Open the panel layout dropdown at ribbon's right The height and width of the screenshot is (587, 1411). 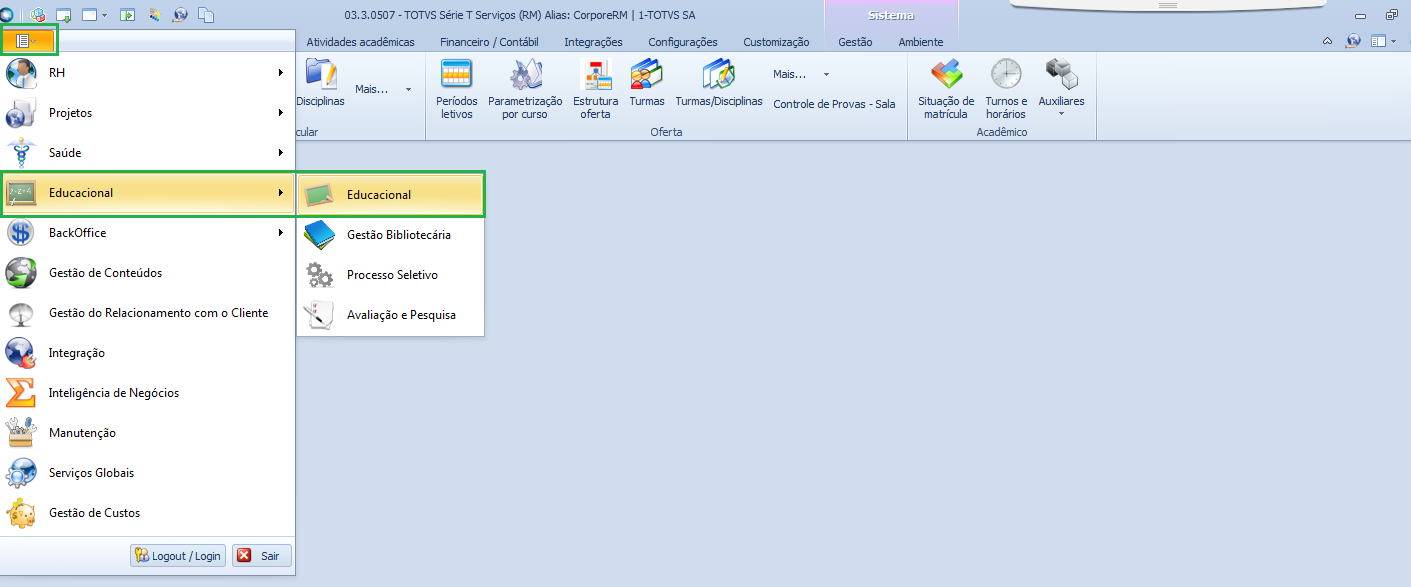[1383, 42]
